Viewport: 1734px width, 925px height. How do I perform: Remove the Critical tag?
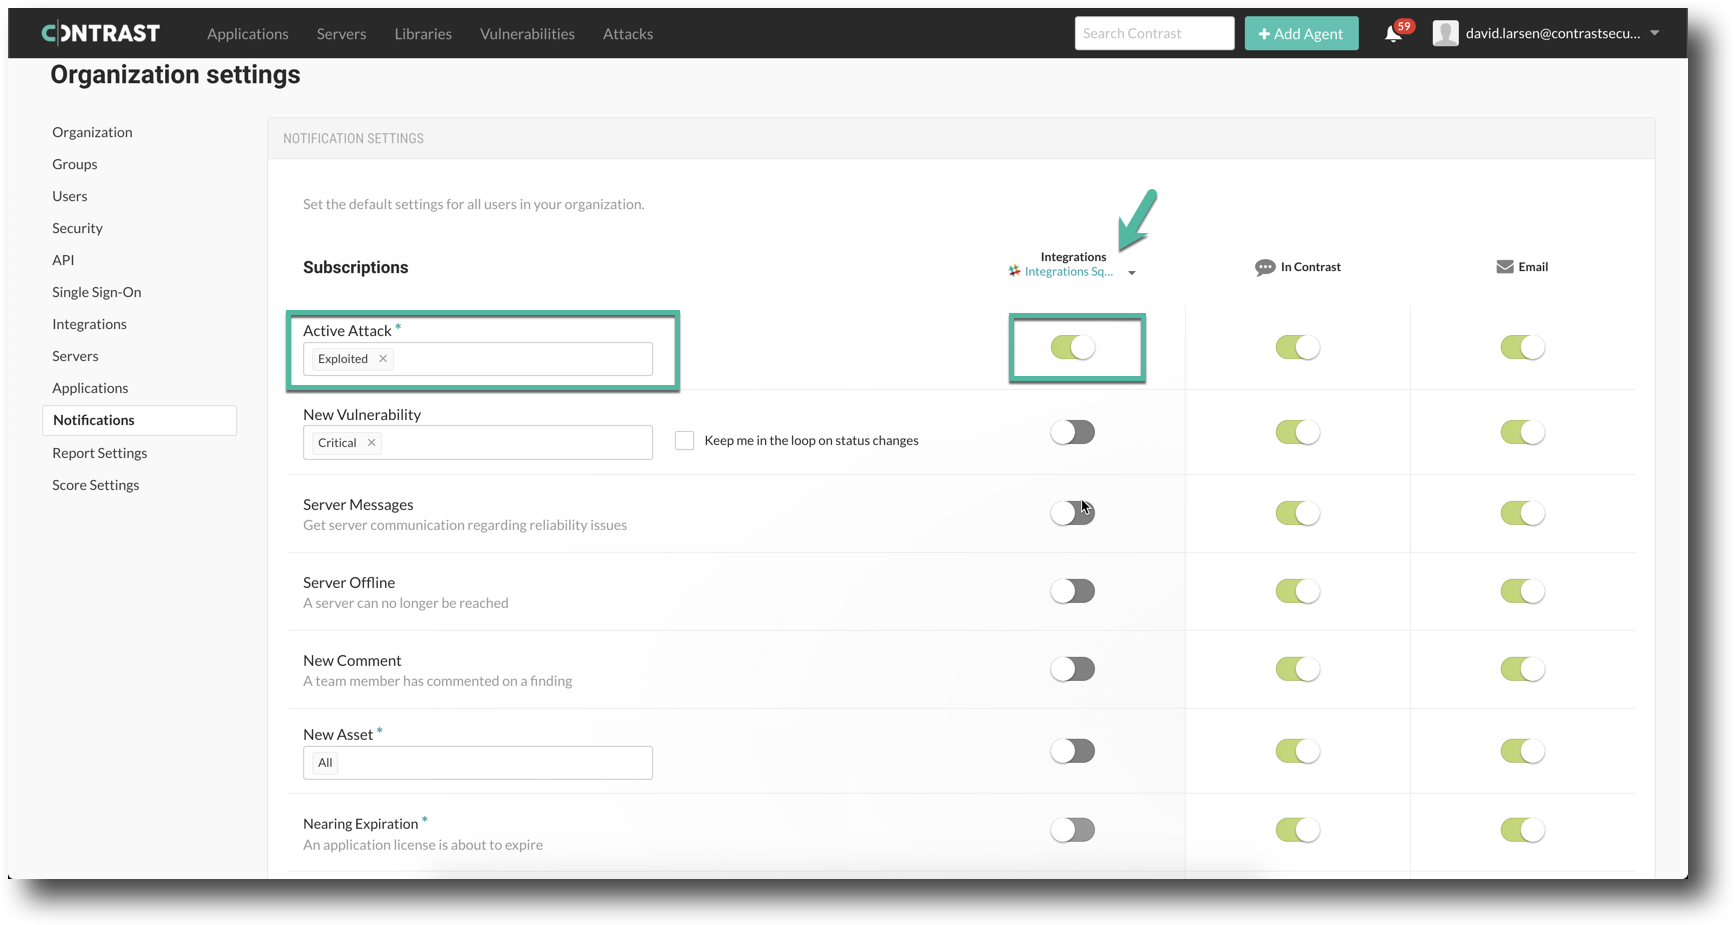click(x=371, y=443)
